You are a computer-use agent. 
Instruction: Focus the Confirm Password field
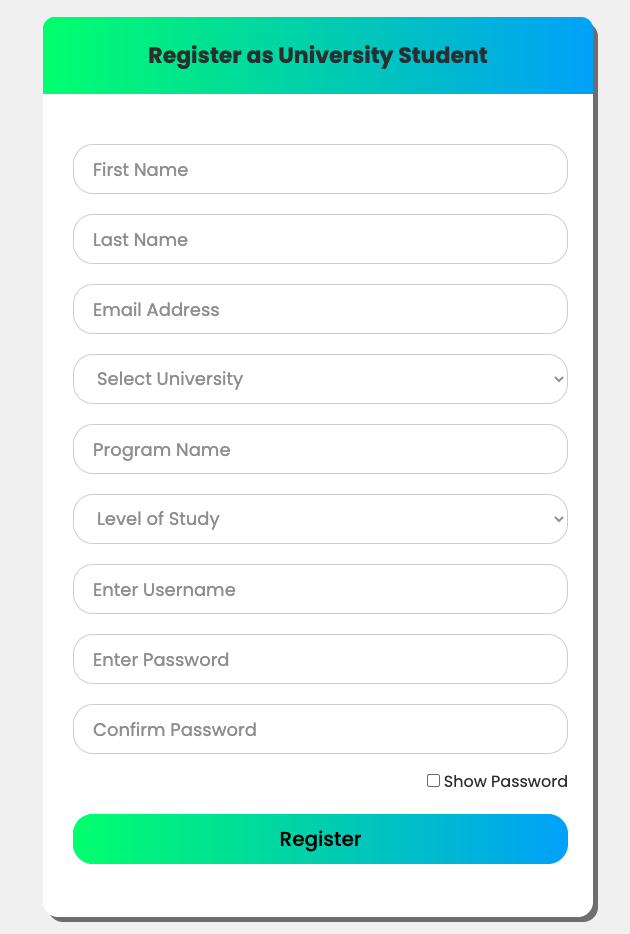coord(320,729)
